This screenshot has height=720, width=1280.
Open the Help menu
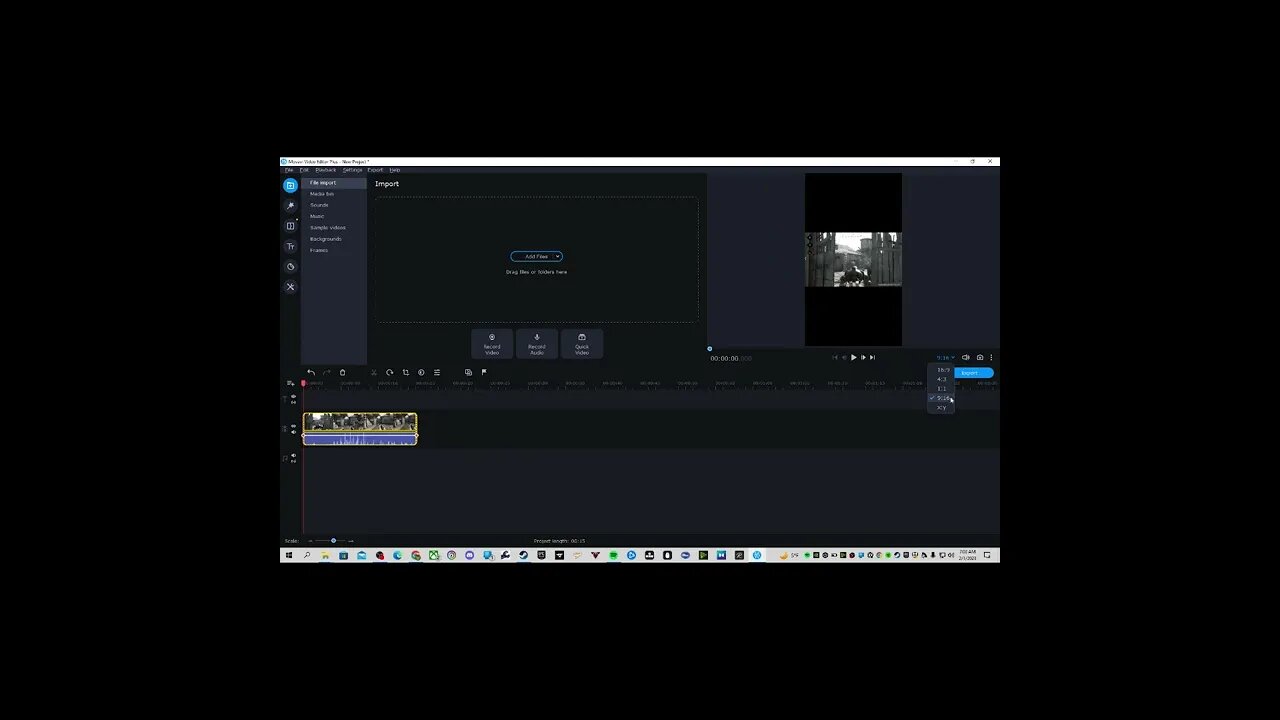tap(394, 170)
